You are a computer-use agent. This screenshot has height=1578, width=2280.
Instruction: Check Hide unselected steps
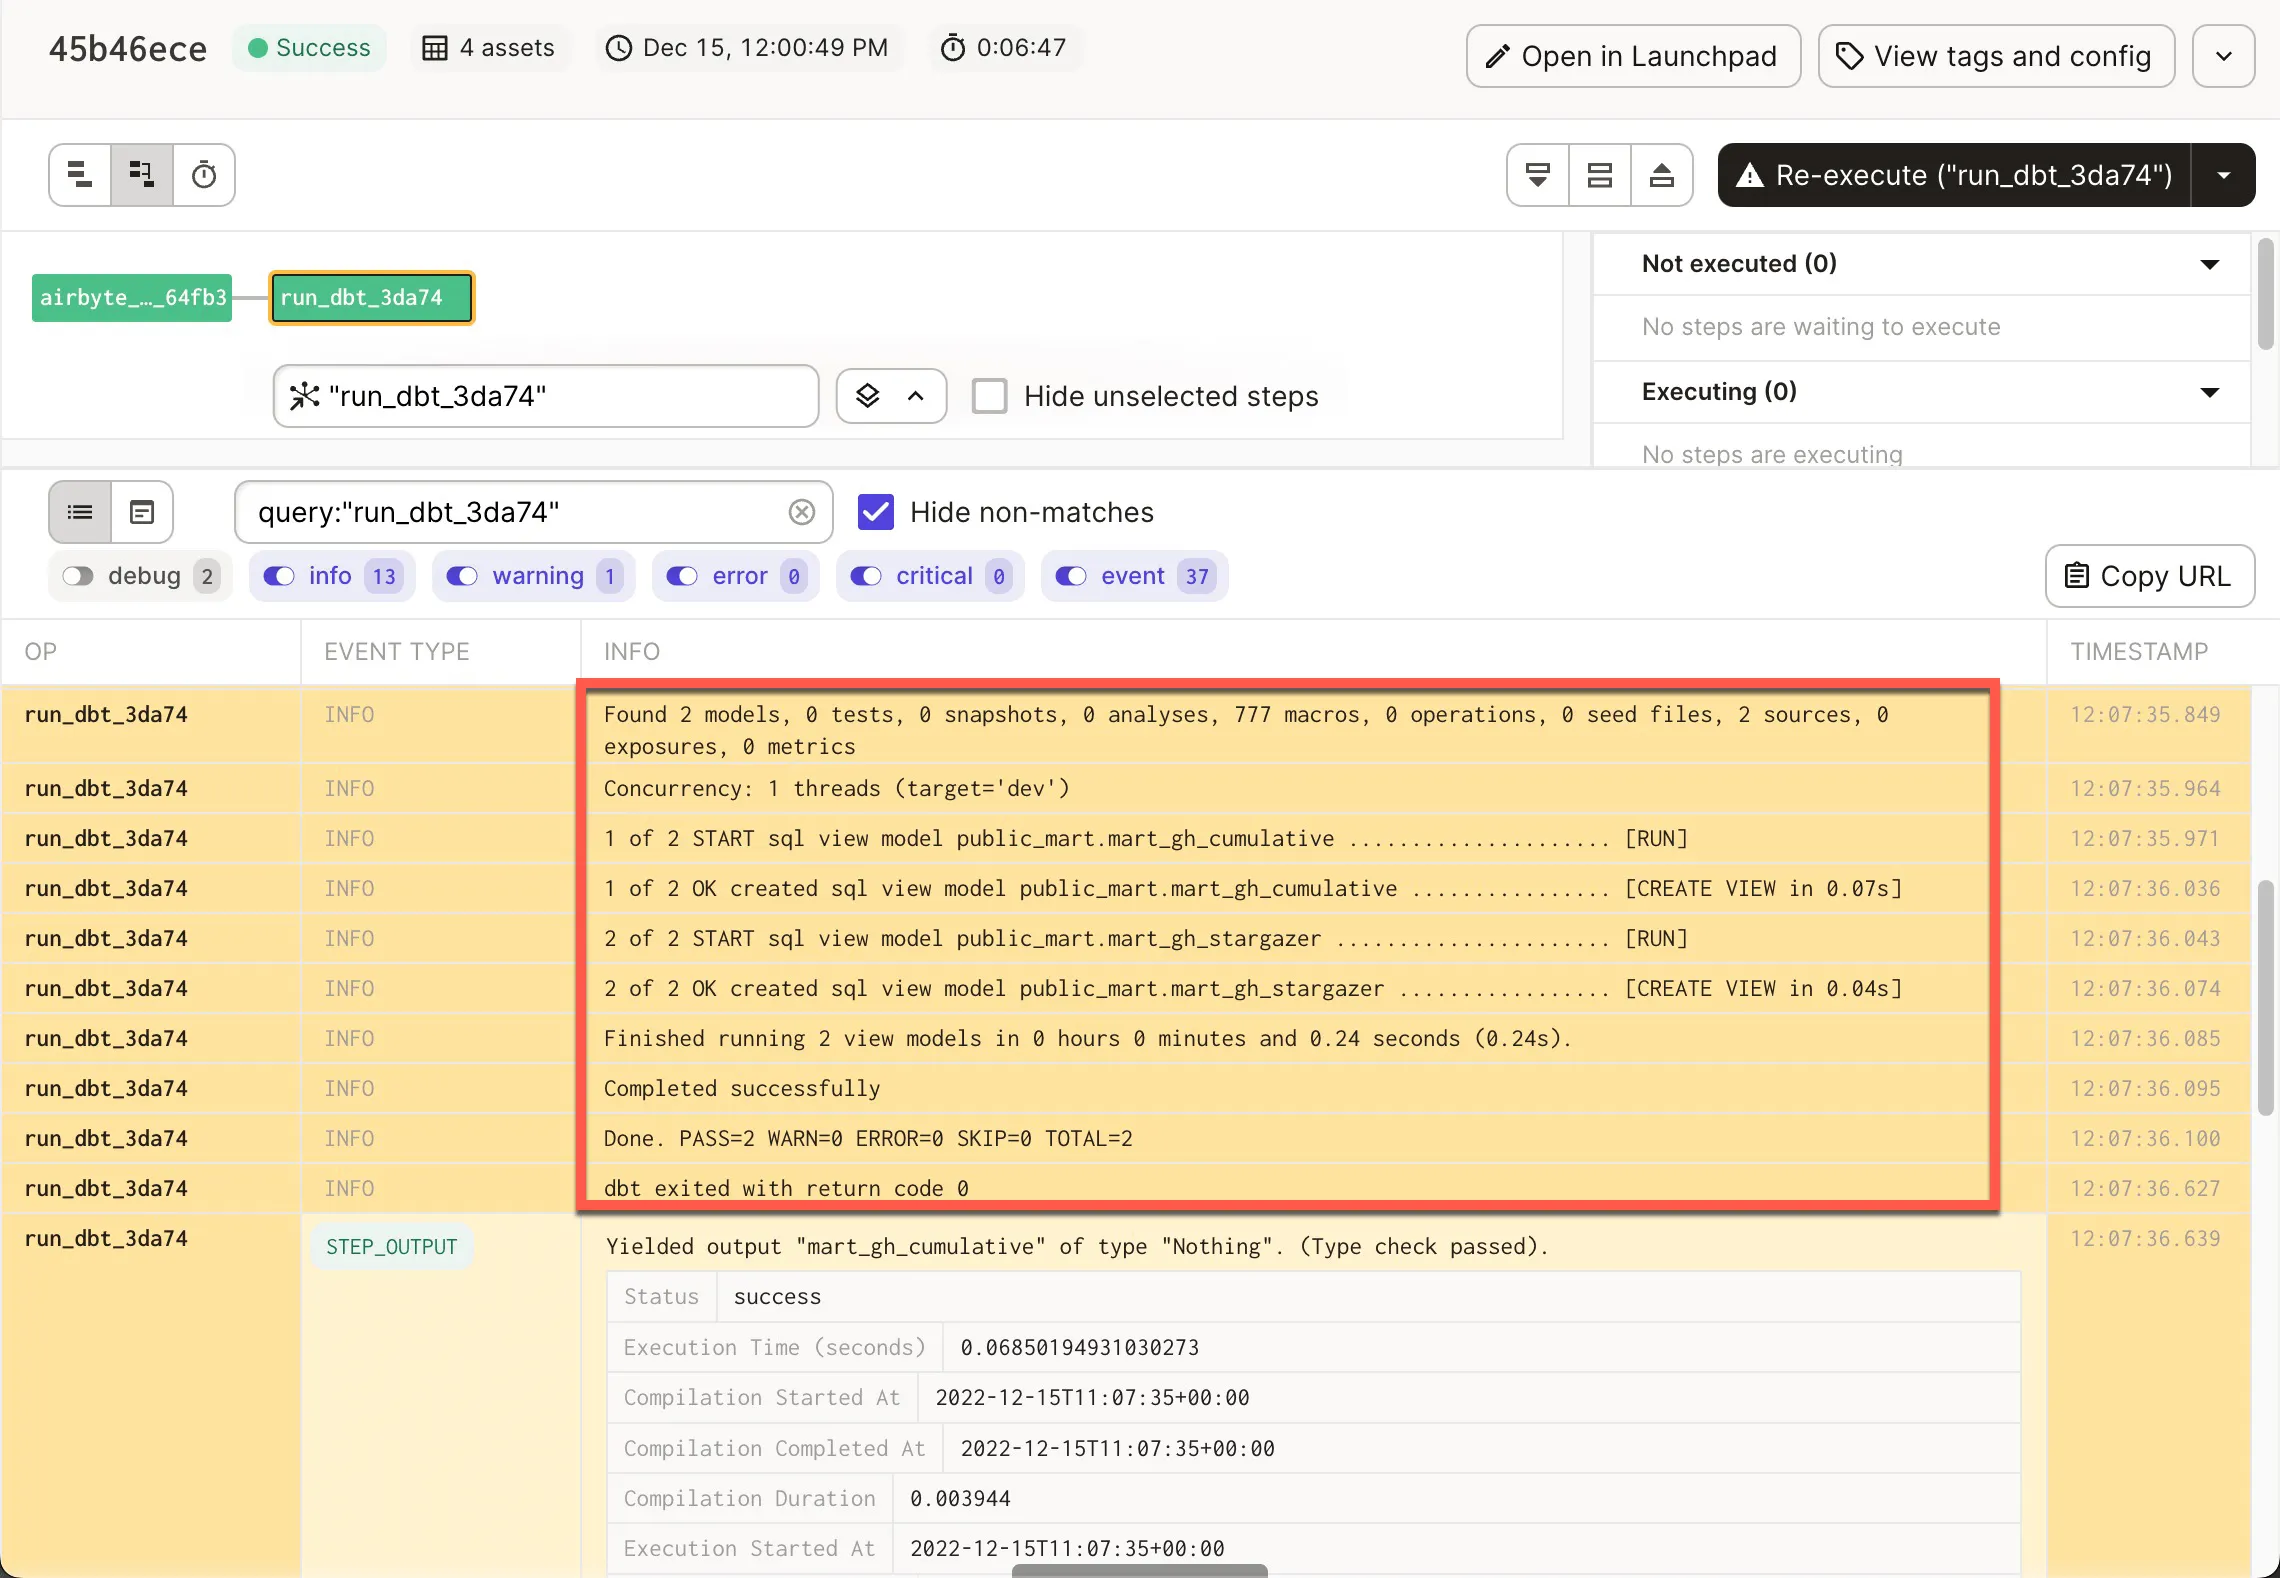pyautogui.click(x=990, y=396)
